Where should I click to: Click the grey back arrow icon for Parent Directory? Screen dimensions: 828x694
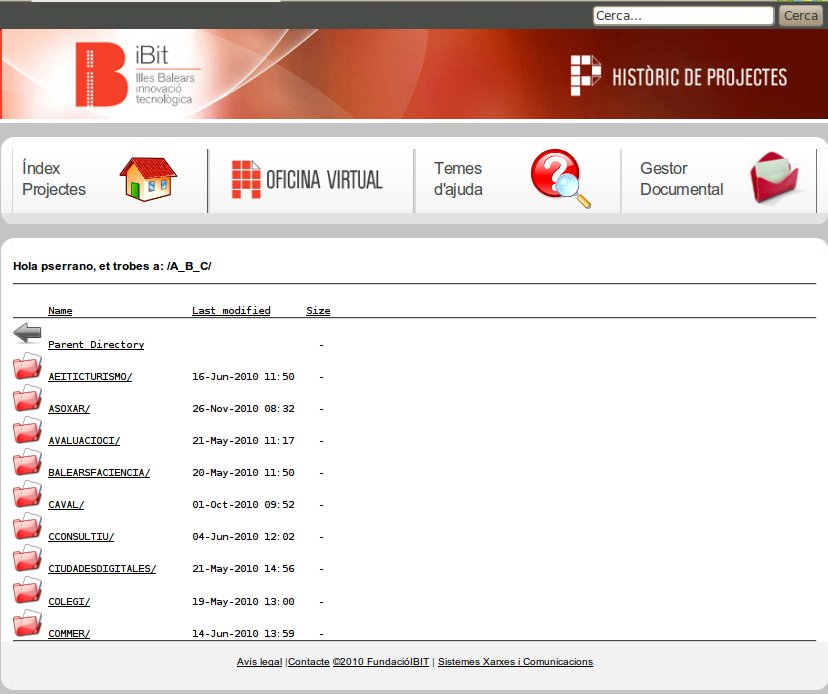(27, 333)
